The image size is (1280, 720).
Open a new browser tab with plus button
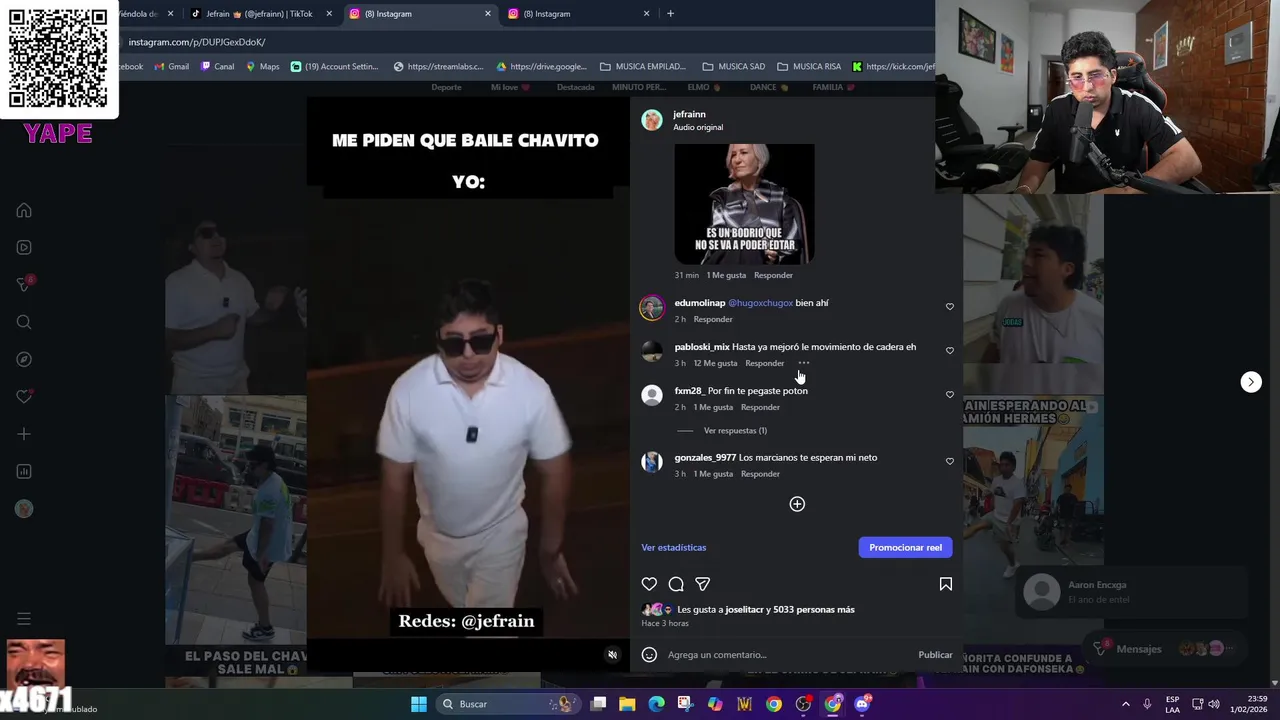[x=670, y=14]
